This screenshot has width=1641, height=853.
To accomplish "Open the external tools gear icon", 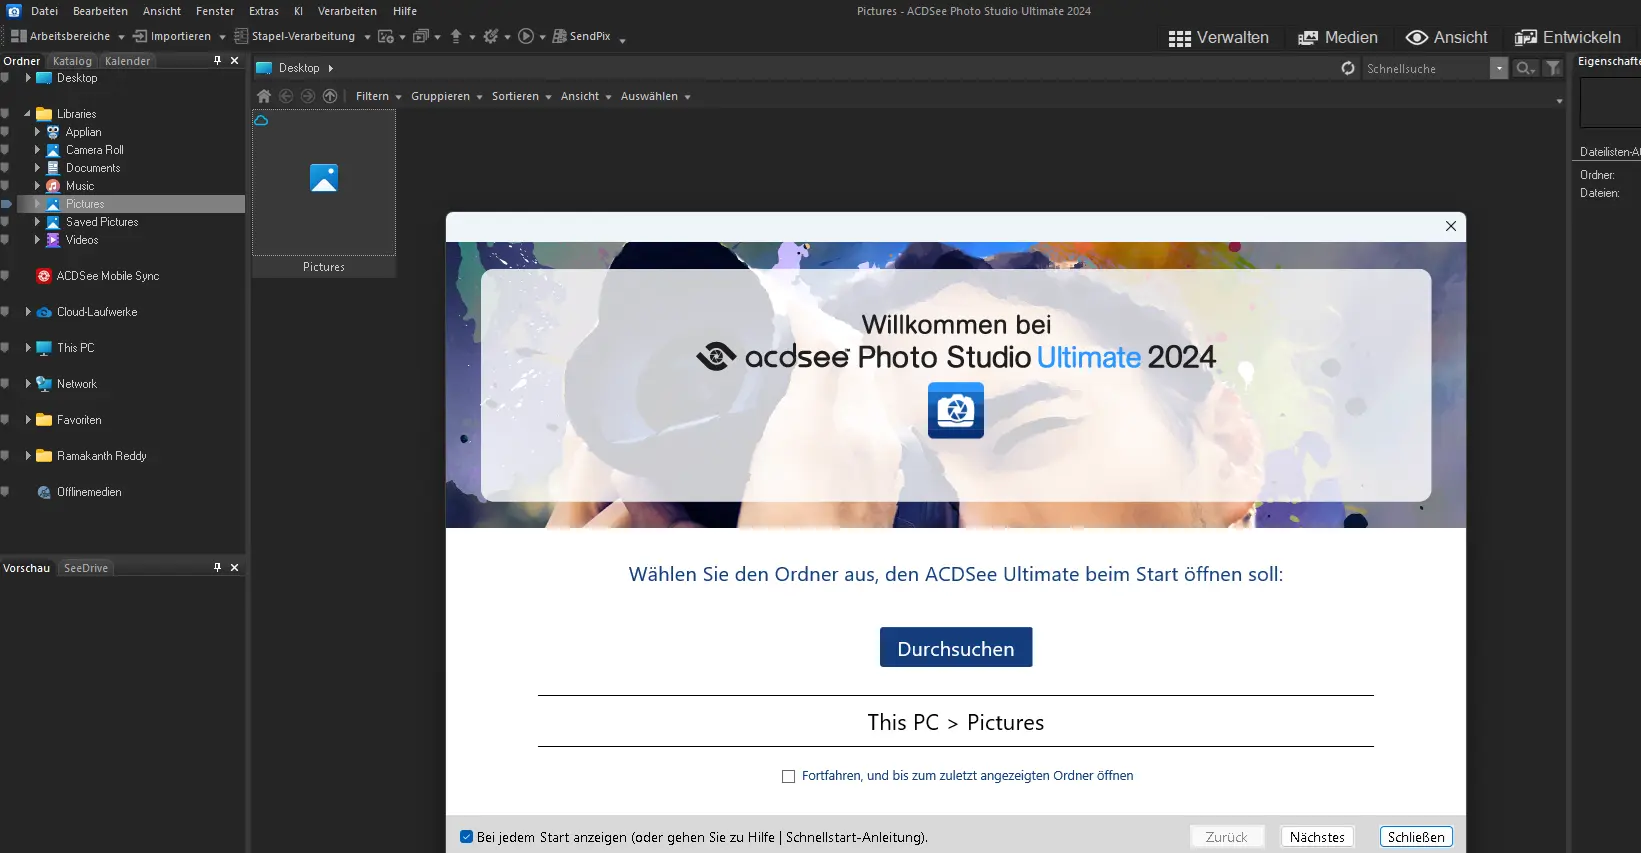I will click(x=491, y=36).
